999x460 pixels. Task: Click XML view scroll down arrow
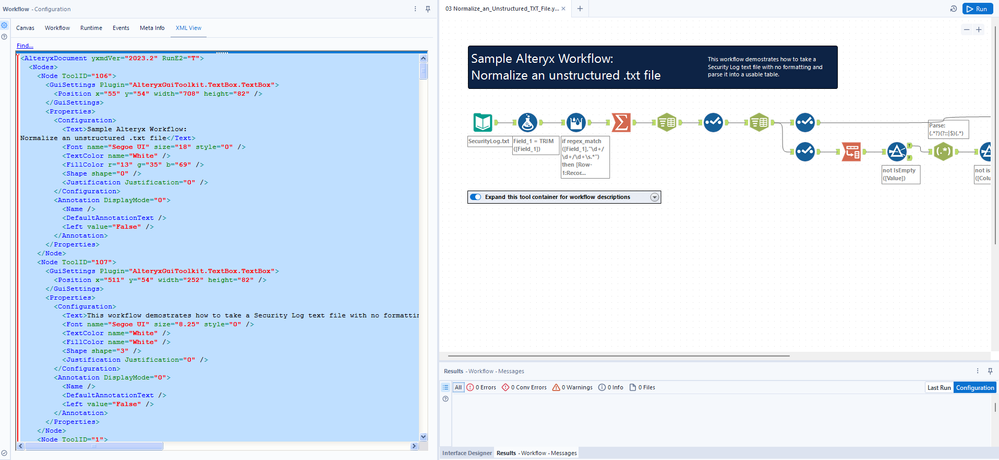pyautogui.click(x=424, y=436)
